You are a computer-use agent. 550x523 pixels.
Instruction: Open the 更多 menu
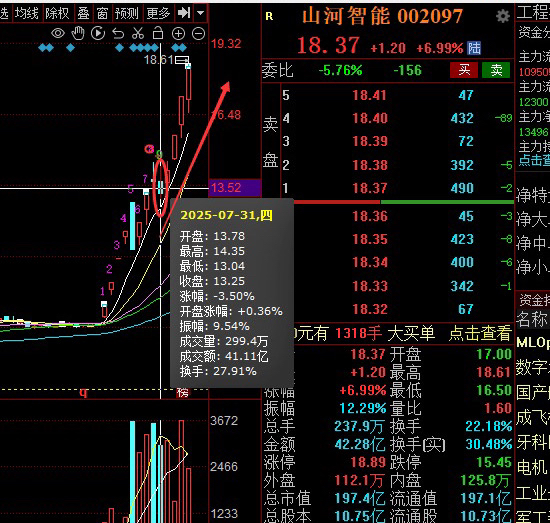(158, 14)
